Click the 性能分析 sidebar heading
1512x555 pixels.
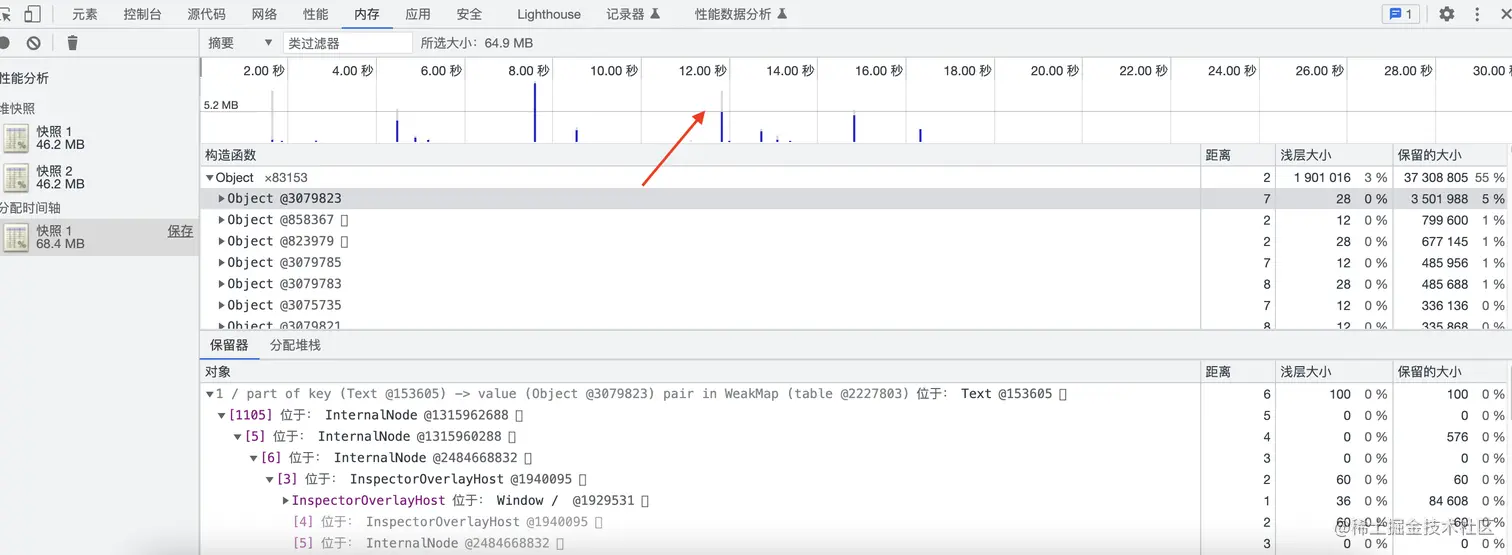[x=24, y=78]
